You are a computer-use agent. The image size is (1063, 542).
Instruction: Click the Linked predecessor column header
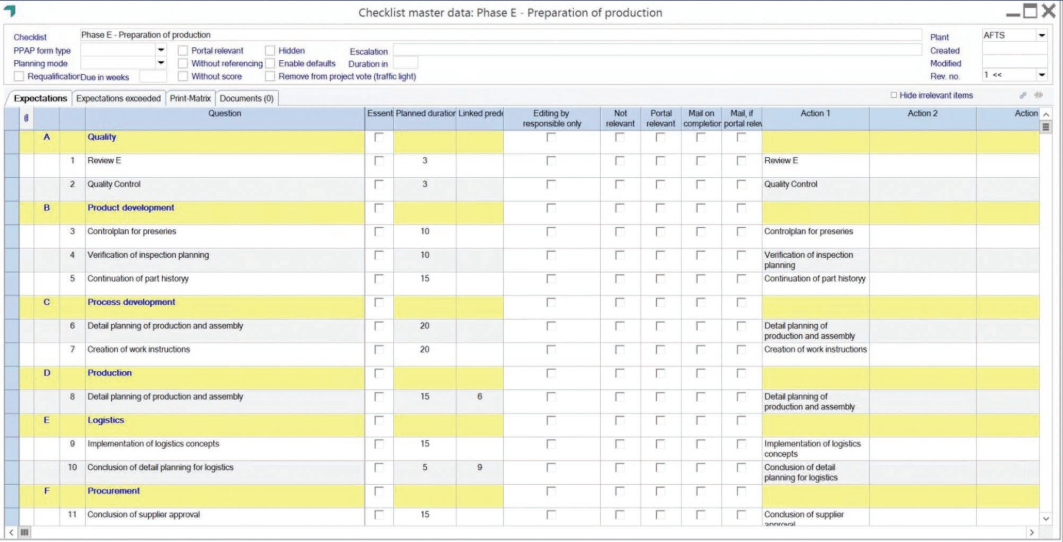point(479,119)
